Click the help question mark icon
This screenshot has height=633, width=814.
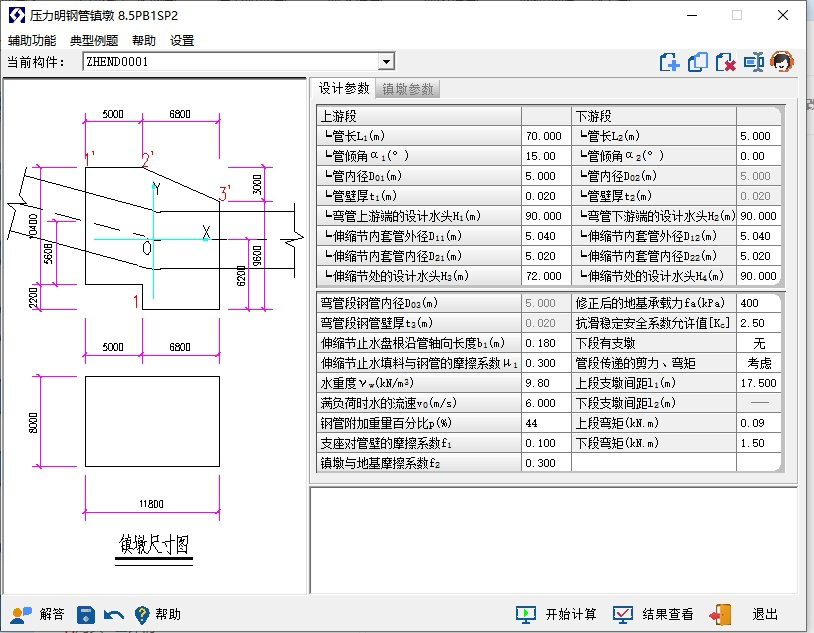pyautogui.click(x=142, y=615)
